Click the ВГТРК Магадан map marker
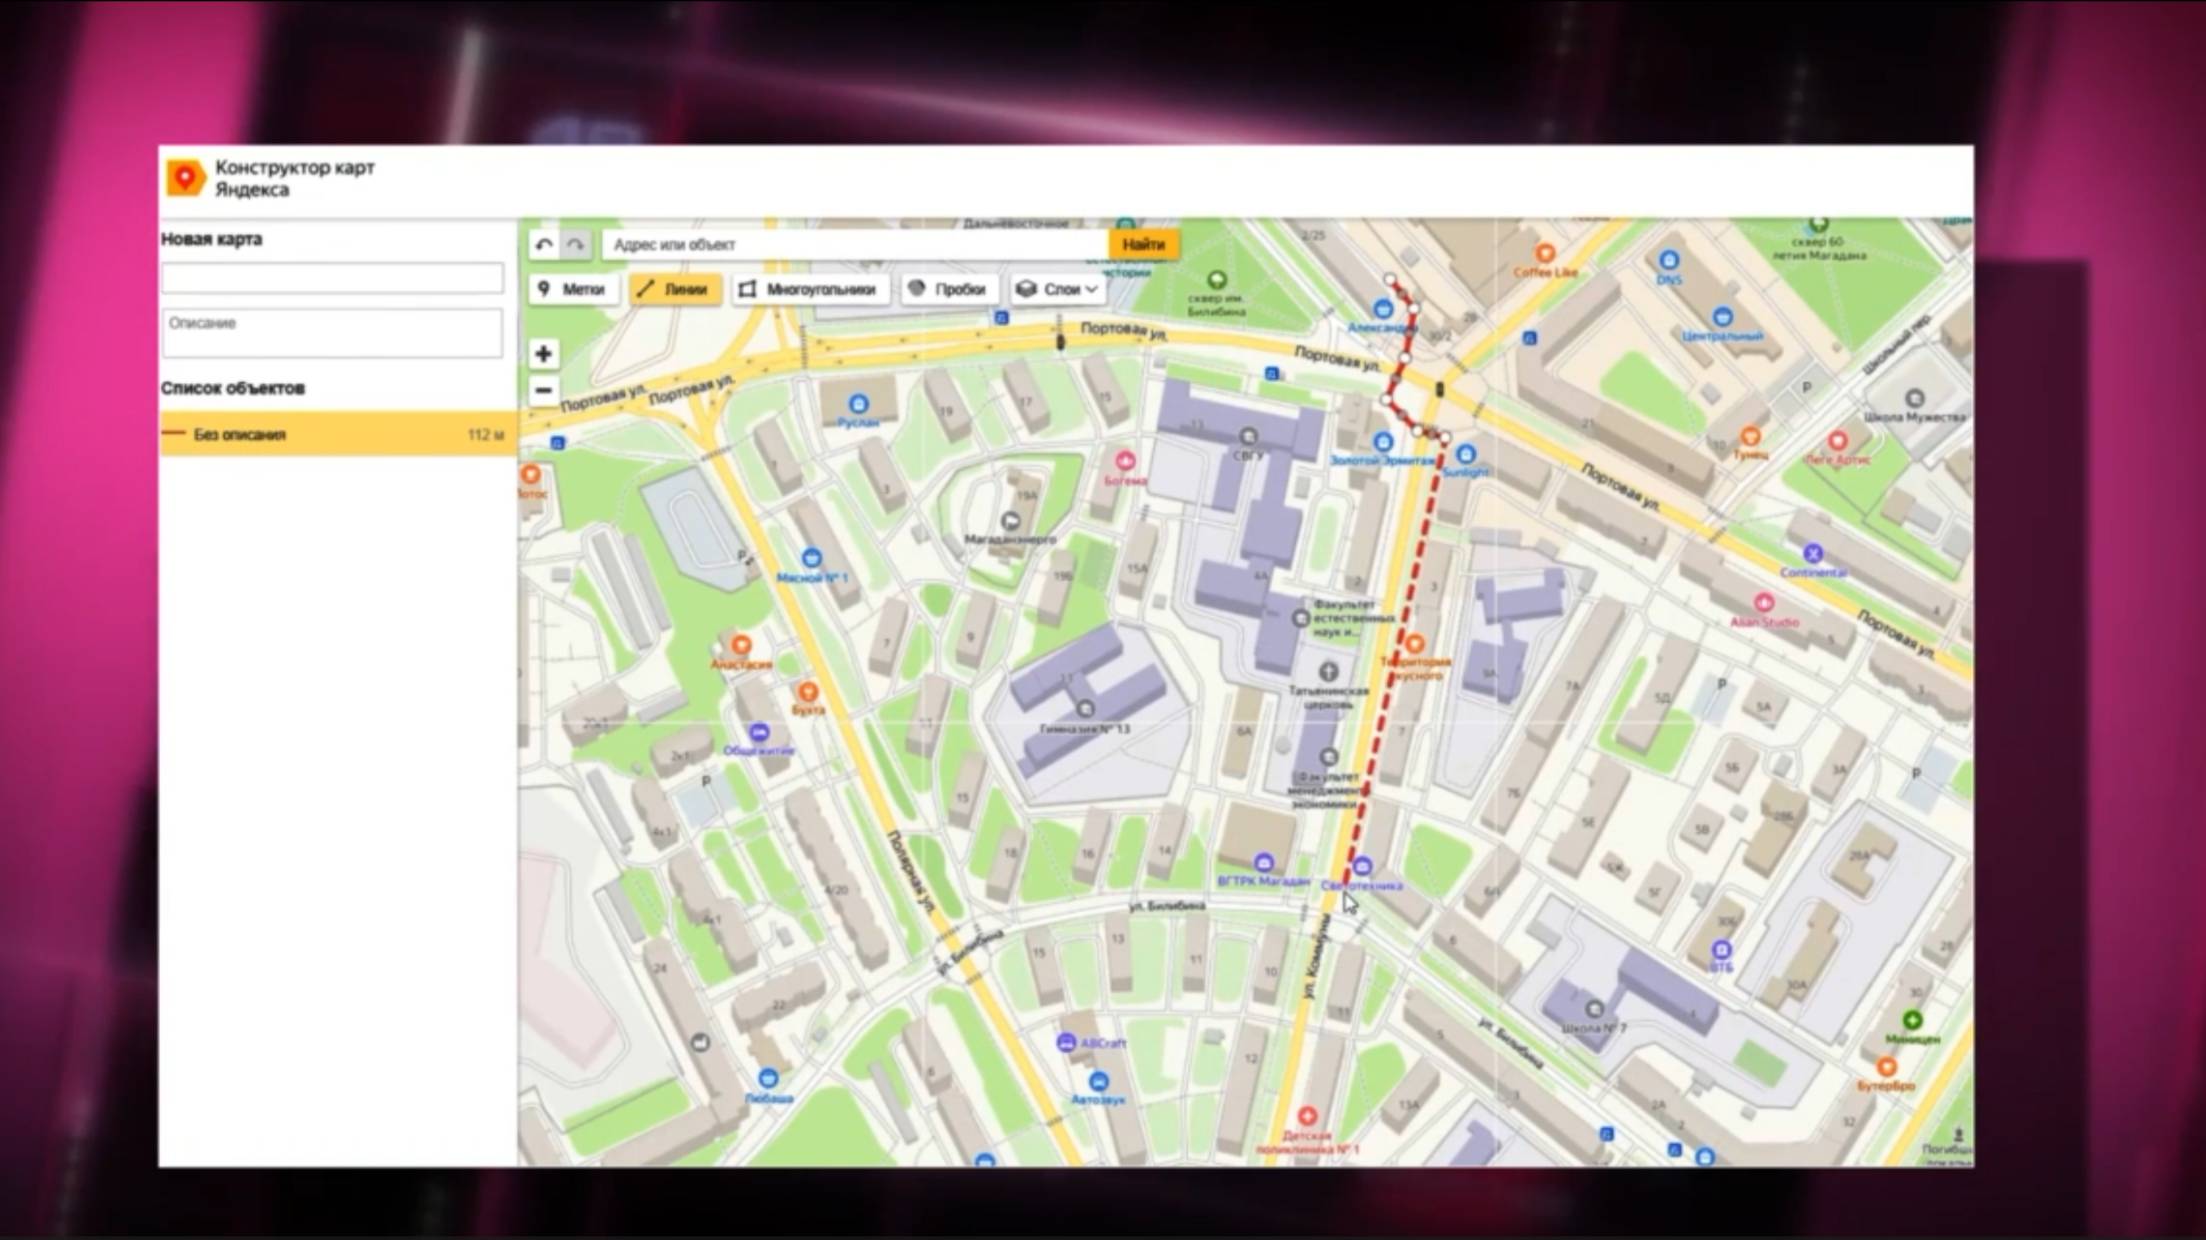 [x=1263, y=863]
